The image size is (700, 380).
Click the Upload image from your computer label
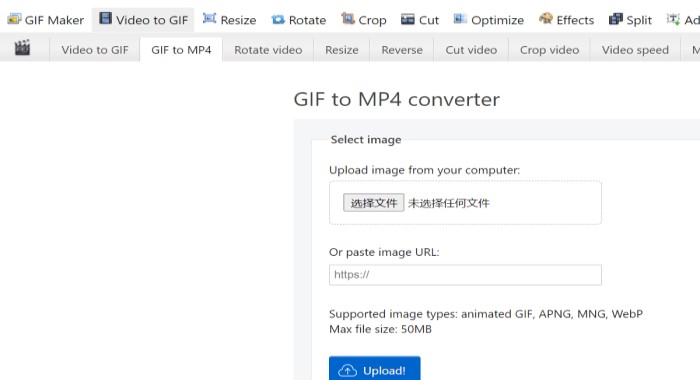point(425,170)
